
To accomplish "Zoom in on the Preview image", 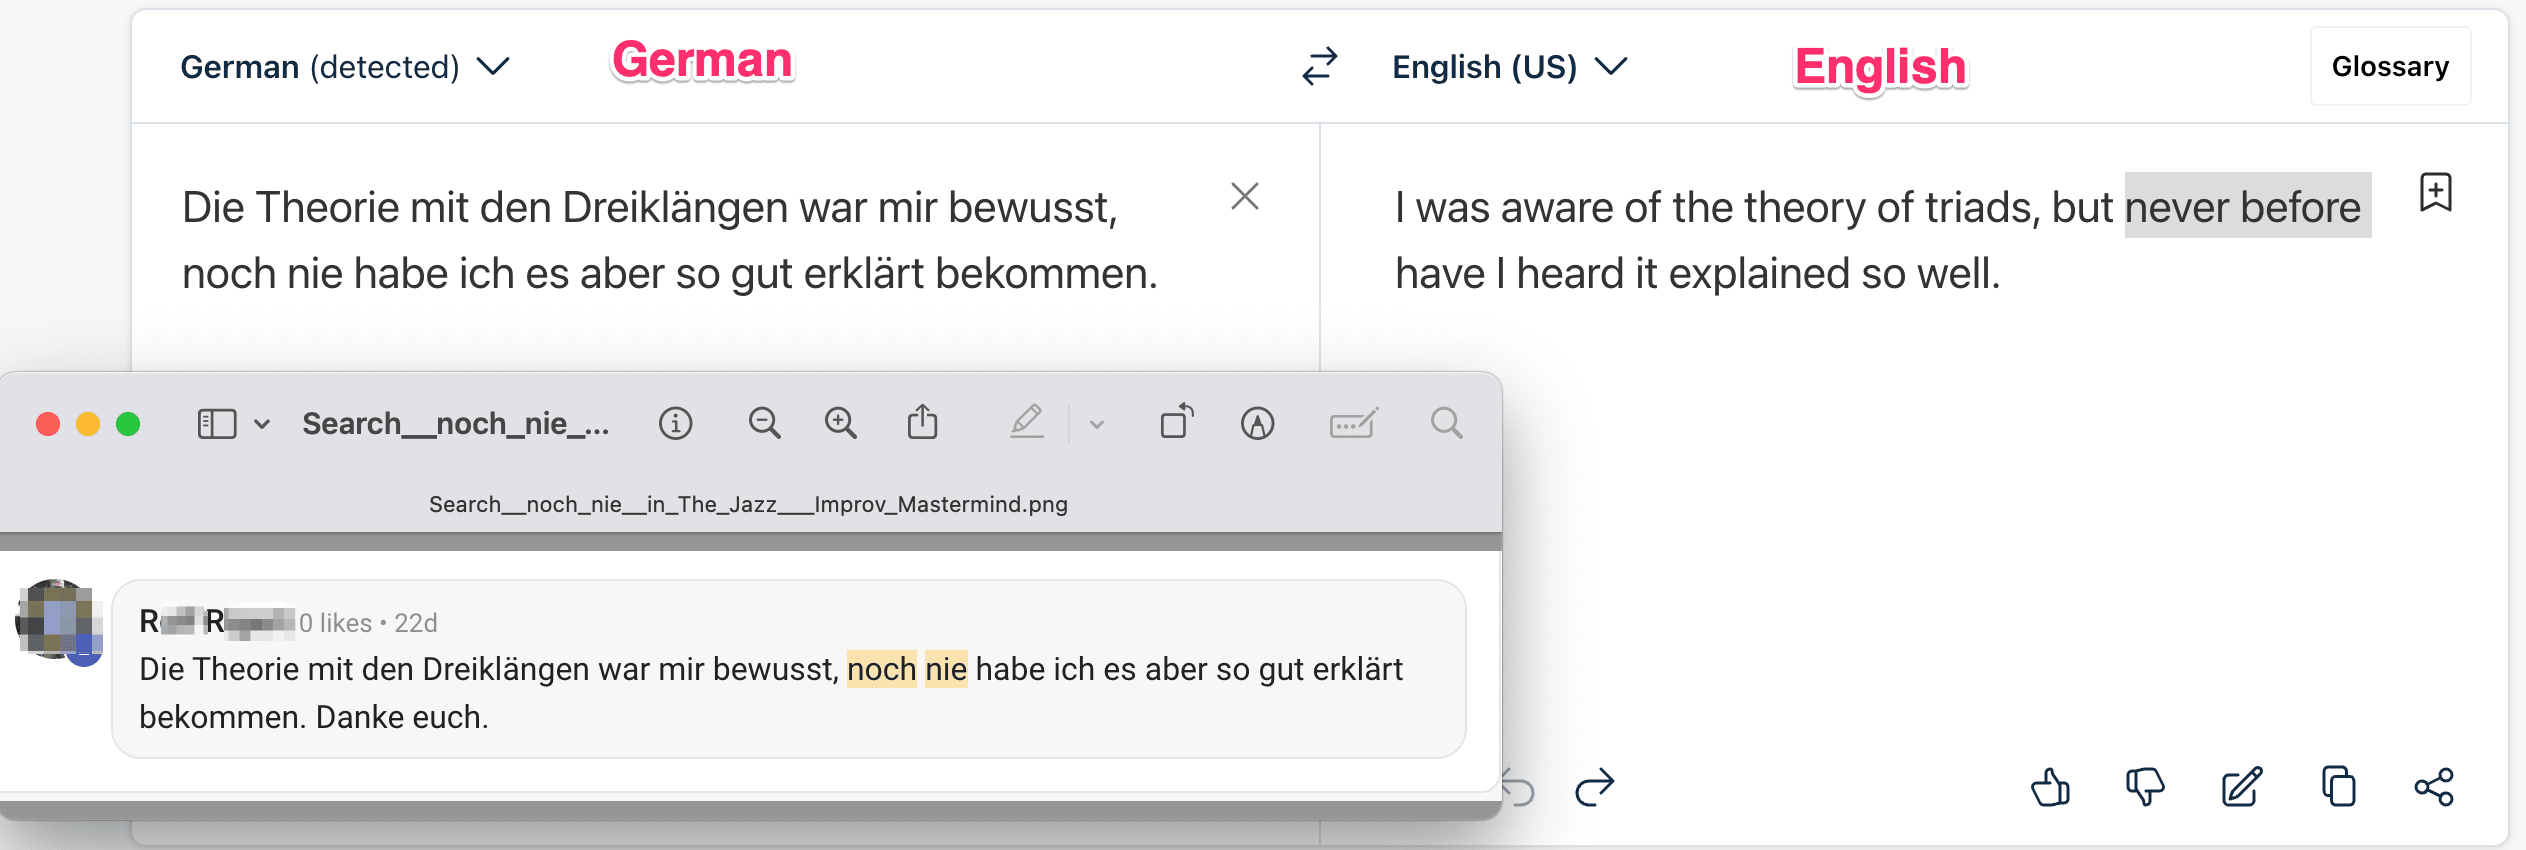I will tap(840, 424).
